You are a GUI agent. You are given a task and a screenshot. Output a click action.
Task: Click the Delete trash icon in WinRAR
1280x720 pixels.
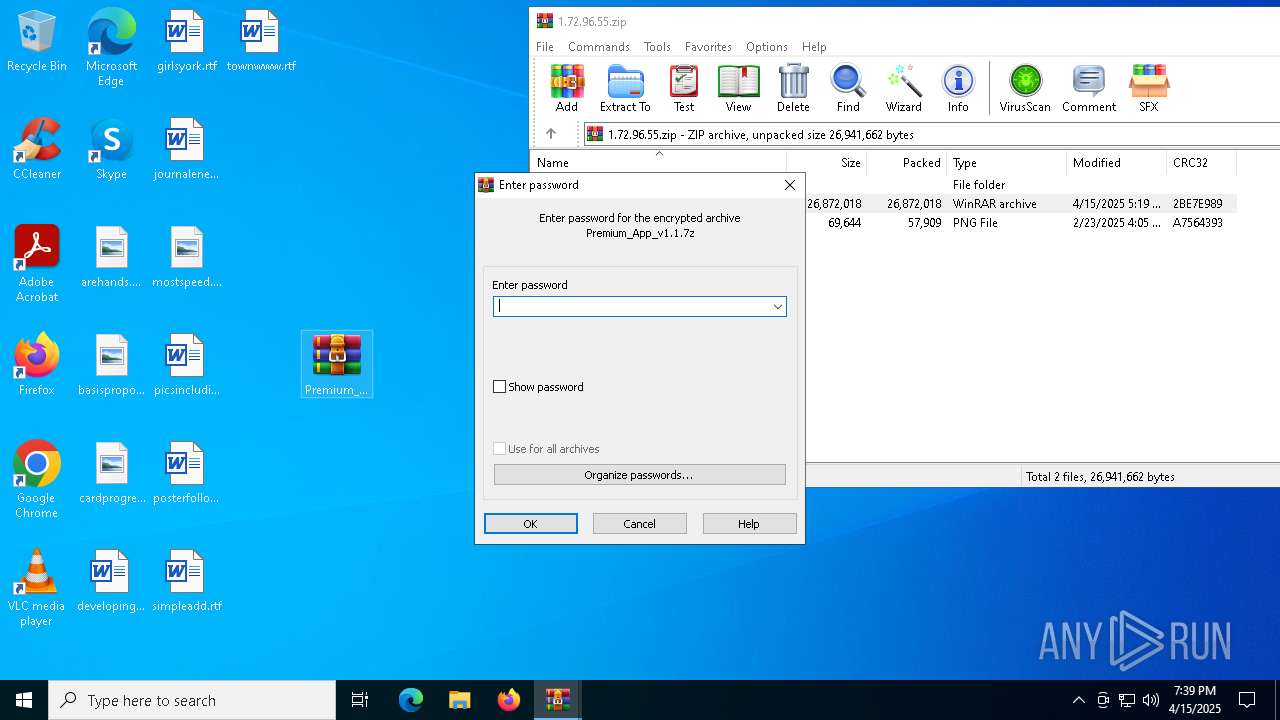coord(793,88)
